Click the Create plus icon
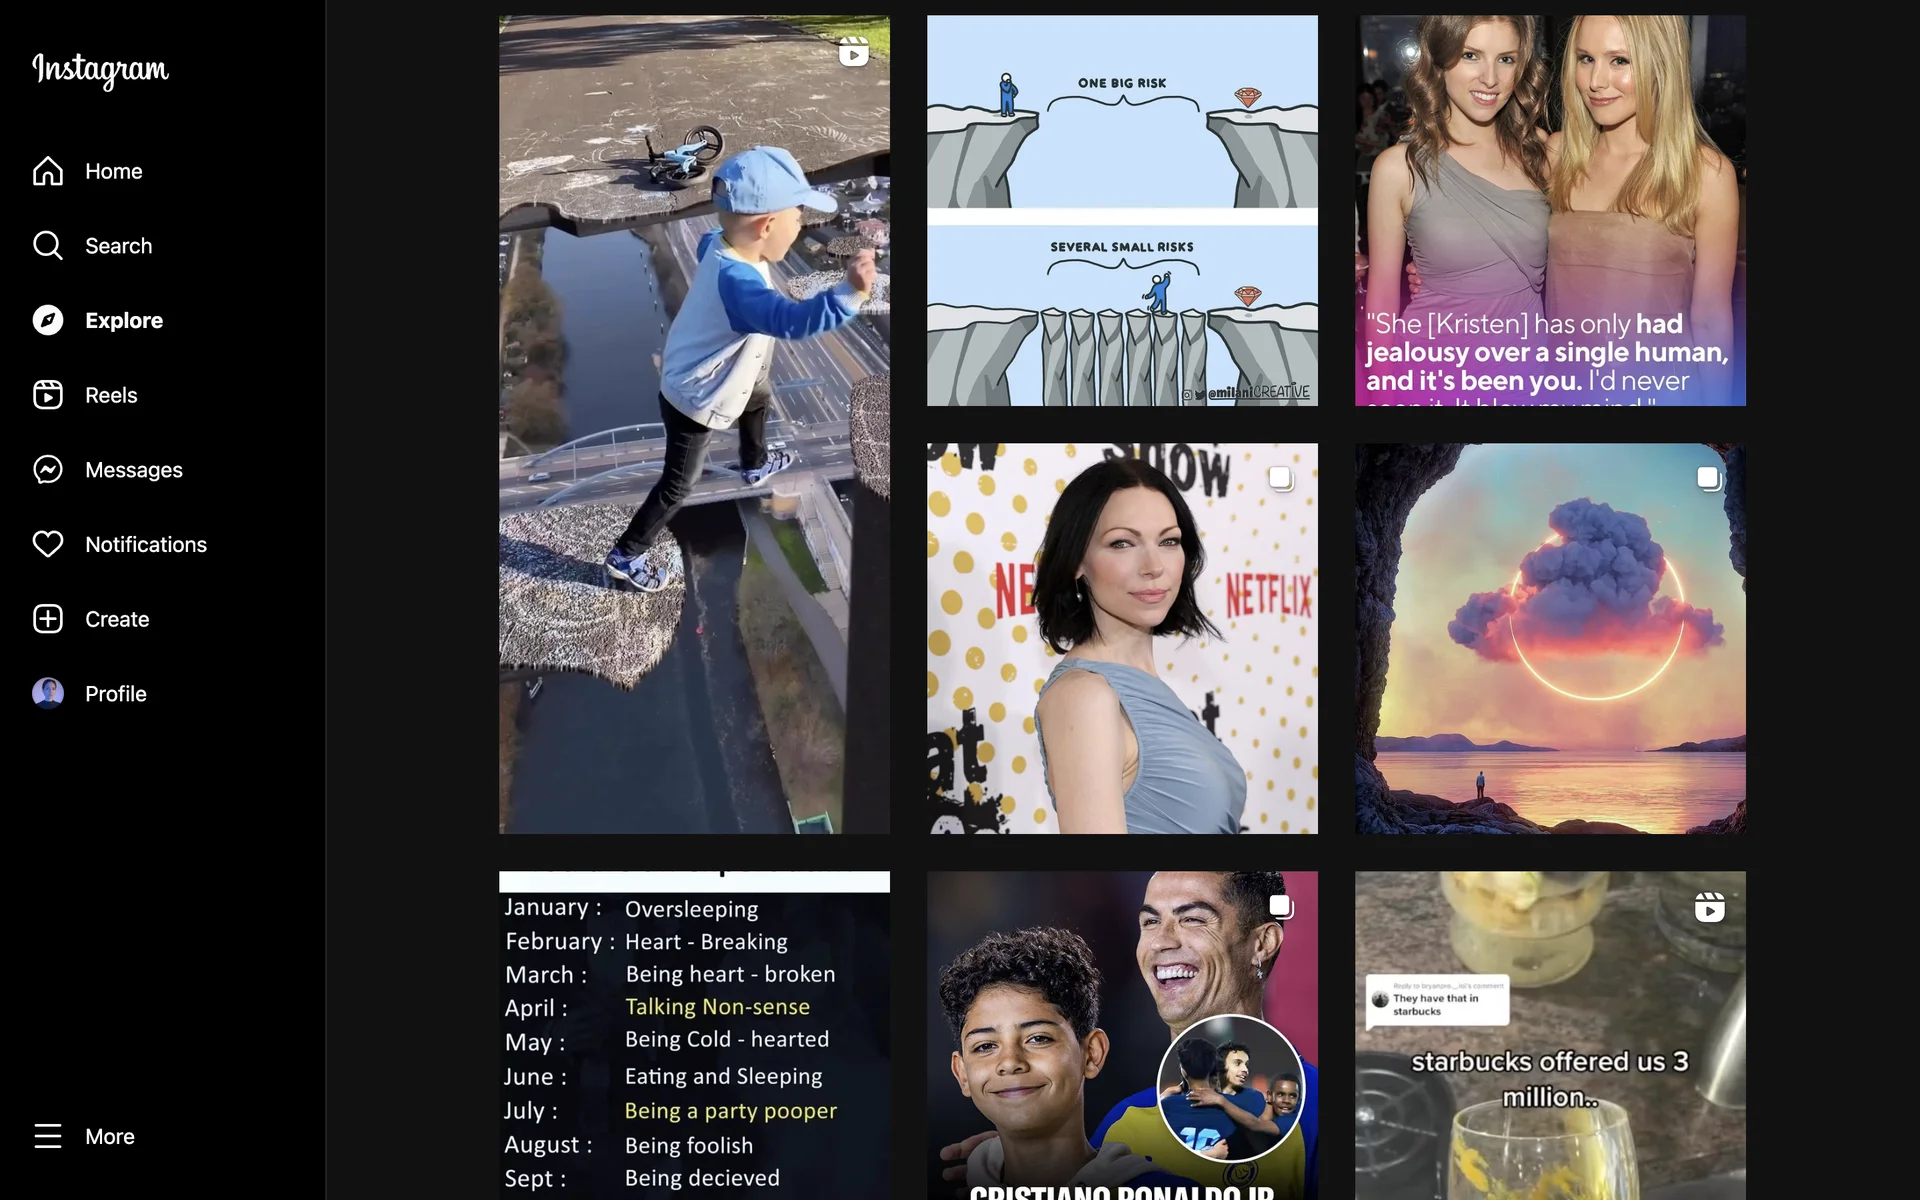 pos(47,619)
